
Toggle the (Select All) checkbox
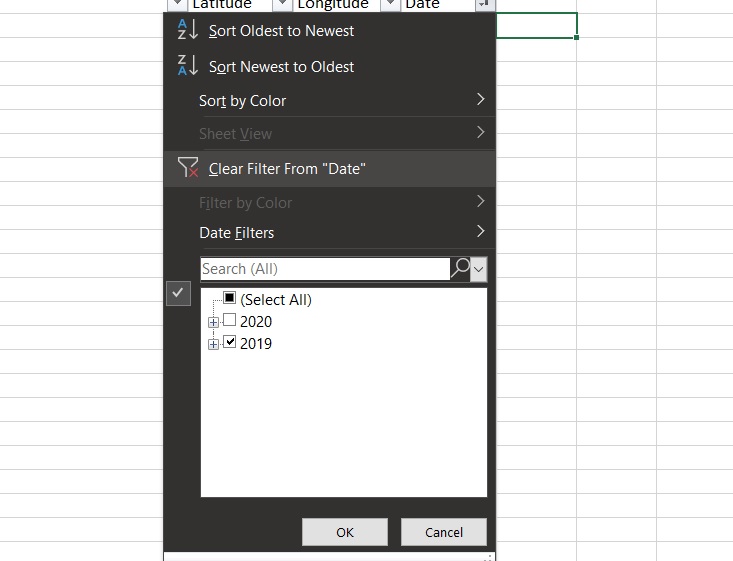230,298
